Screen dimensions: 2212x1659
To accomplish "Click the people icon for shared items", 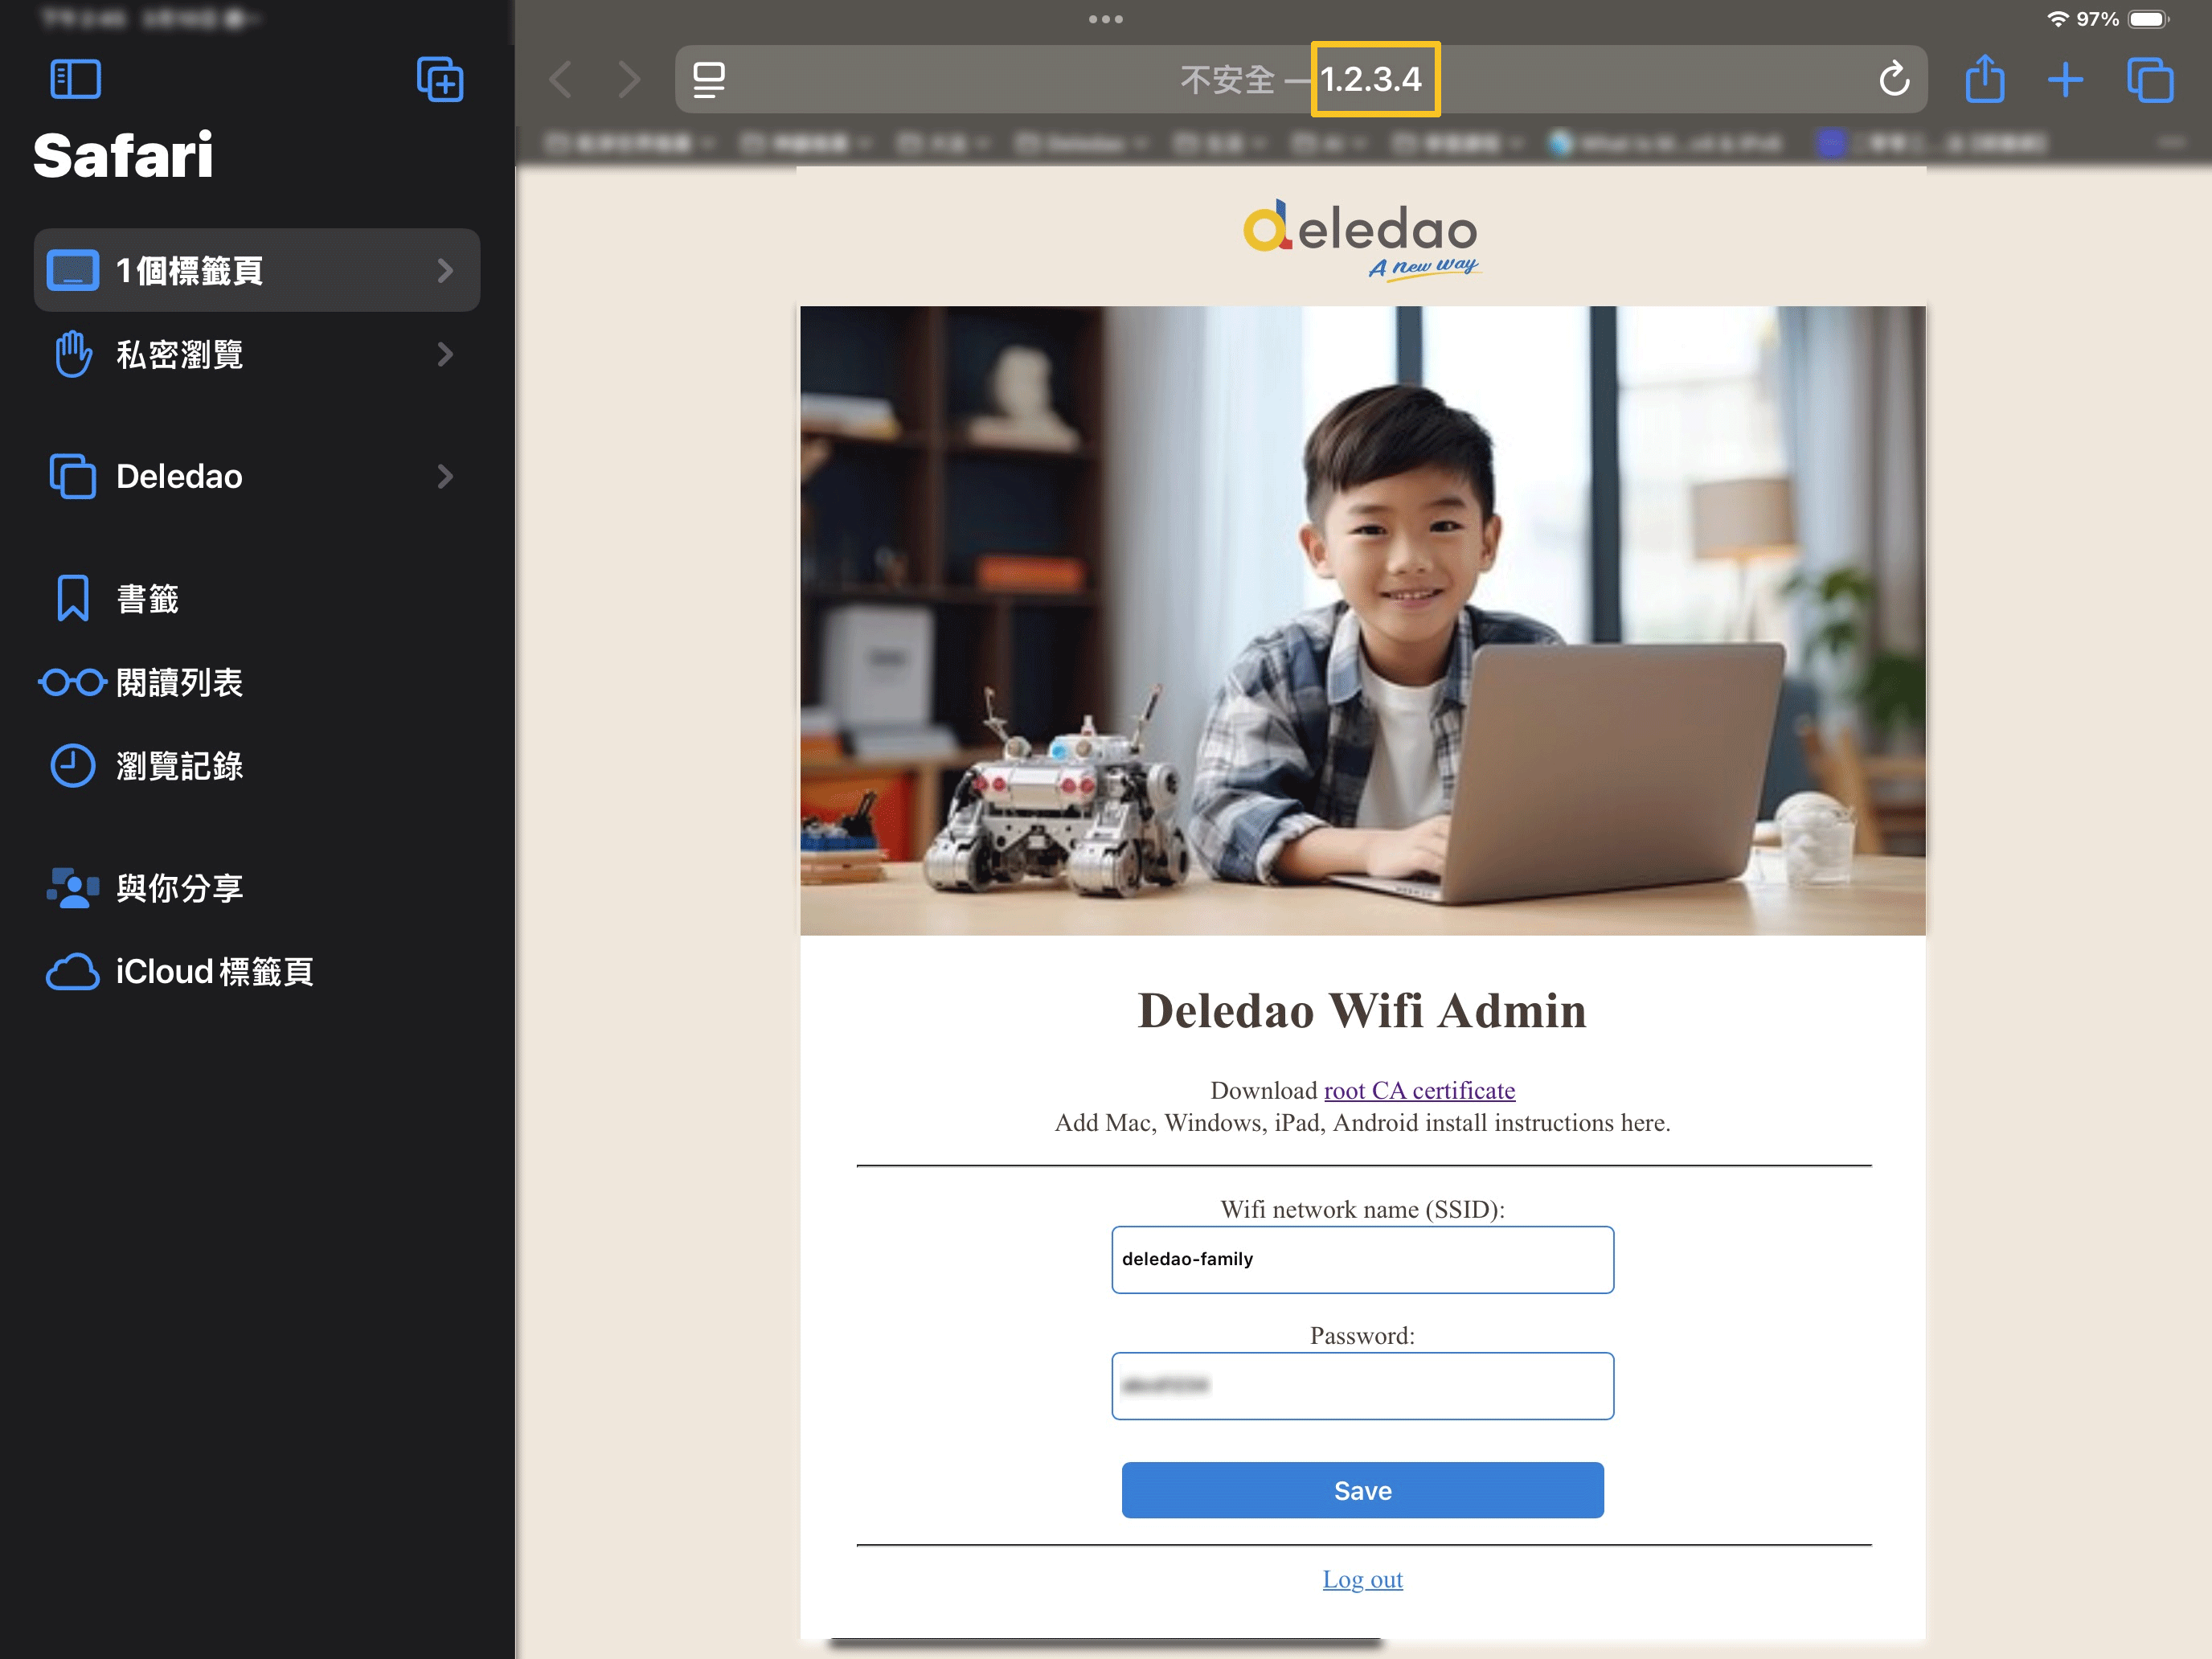I will tap(72, 888).
